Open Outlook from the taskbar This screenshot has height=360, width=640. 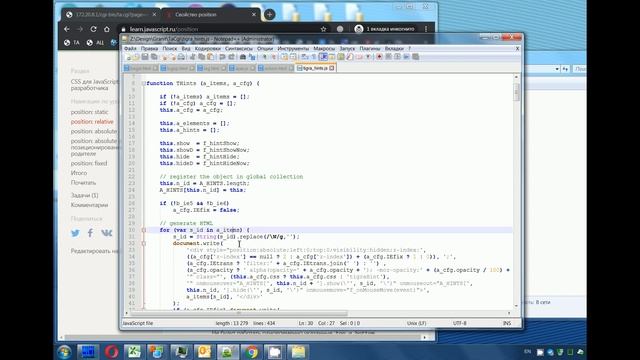point(204,352)
